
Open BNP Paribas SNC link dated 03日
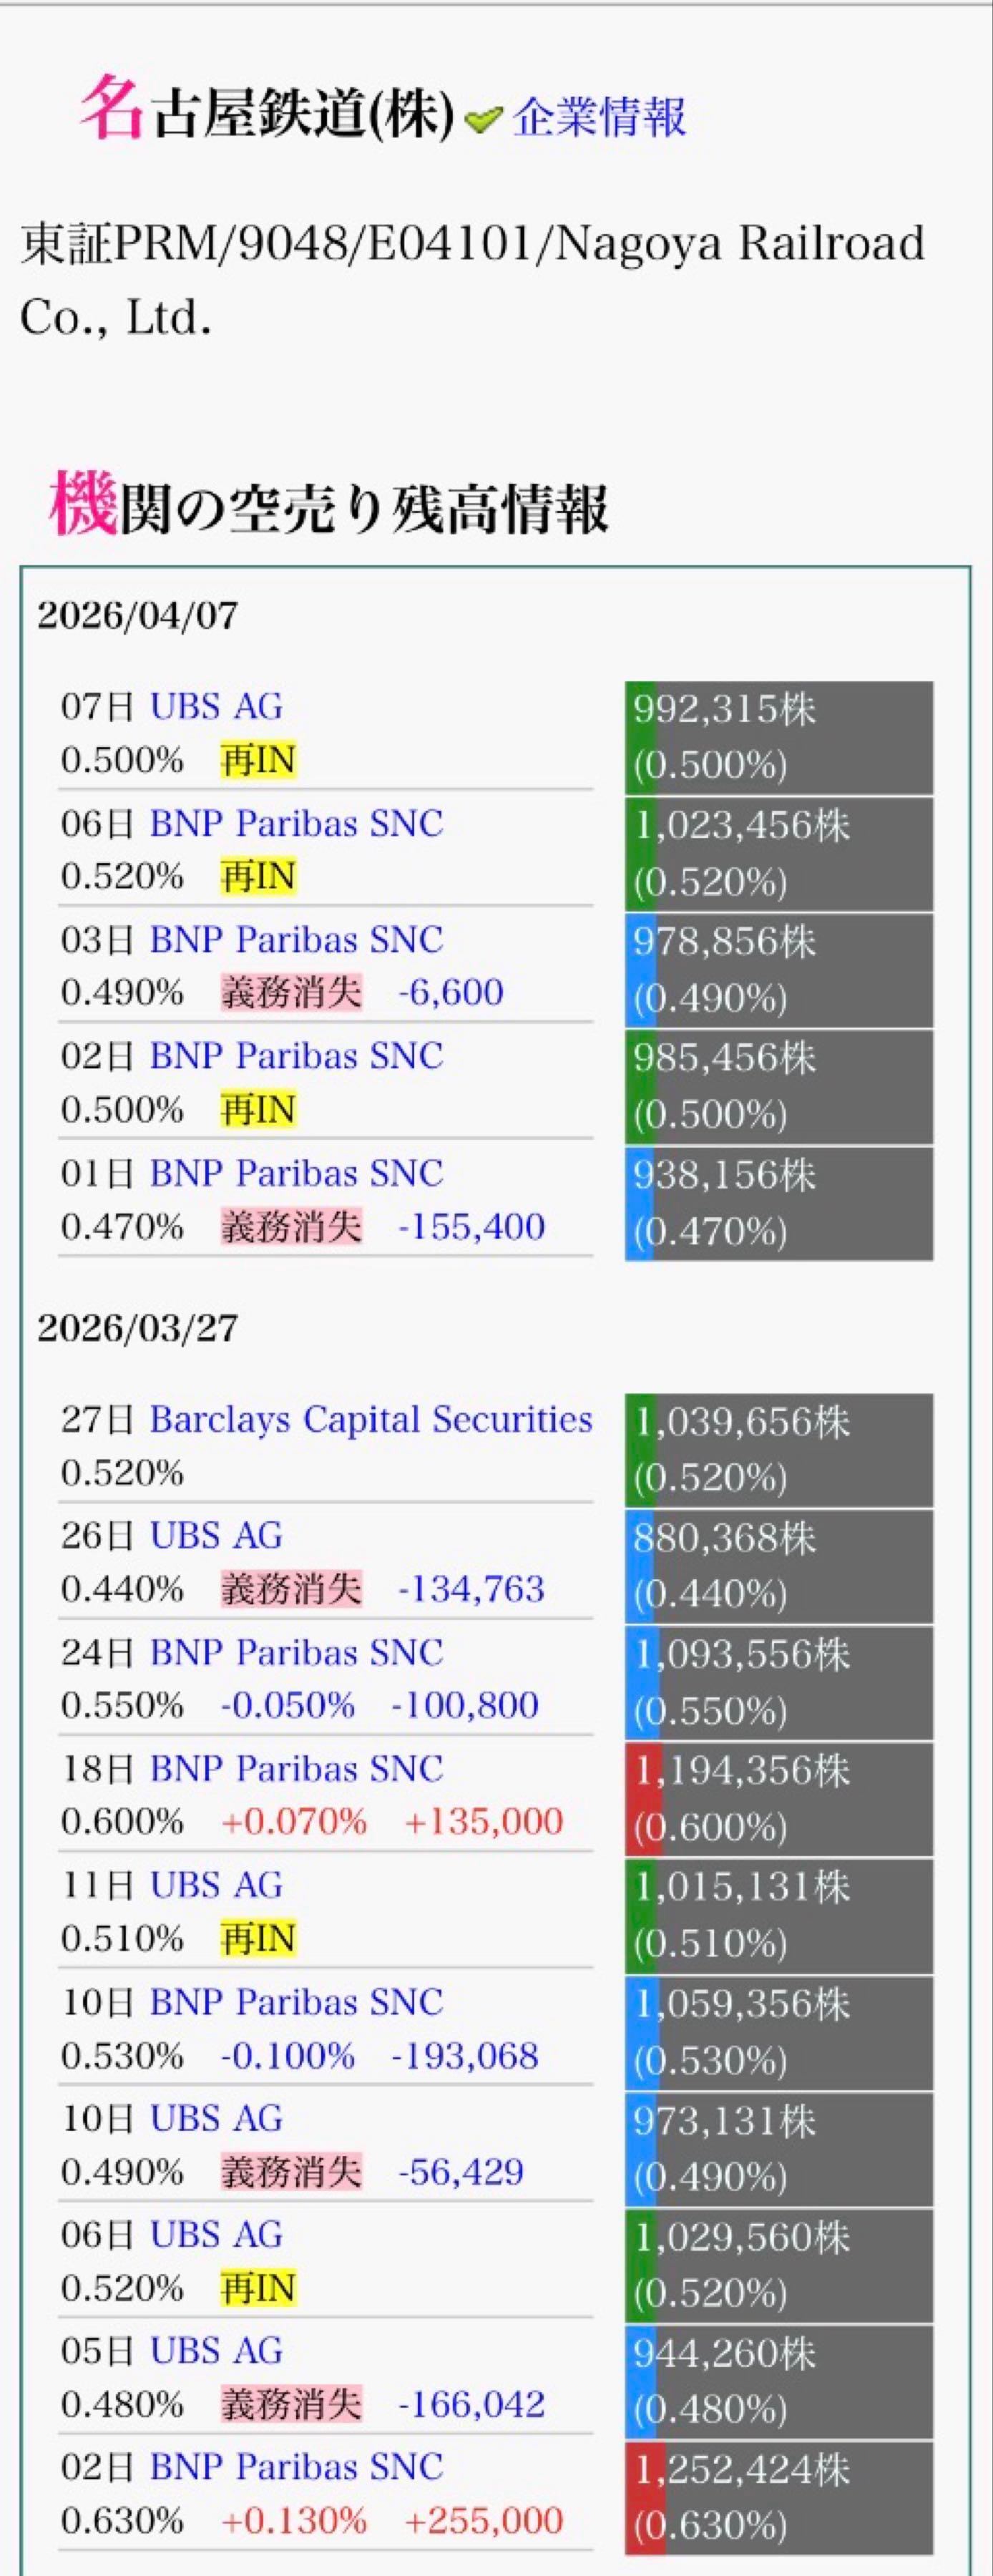point(296,939)
